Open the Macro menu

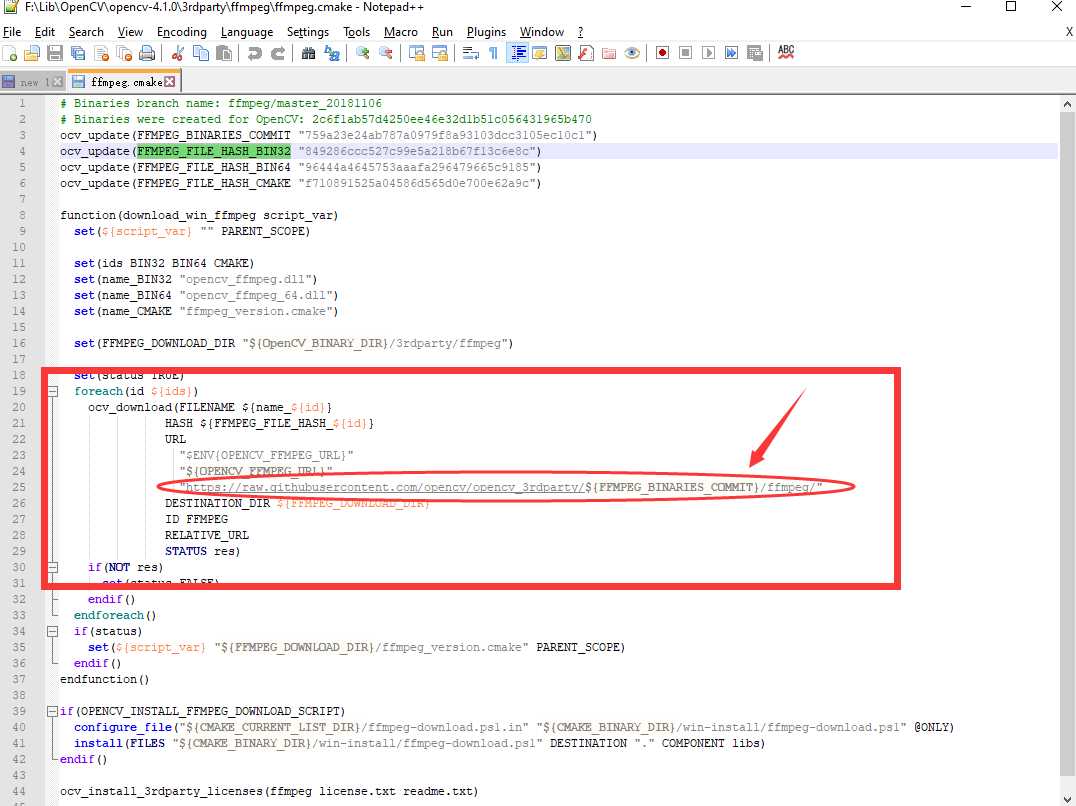click(401, 32)
